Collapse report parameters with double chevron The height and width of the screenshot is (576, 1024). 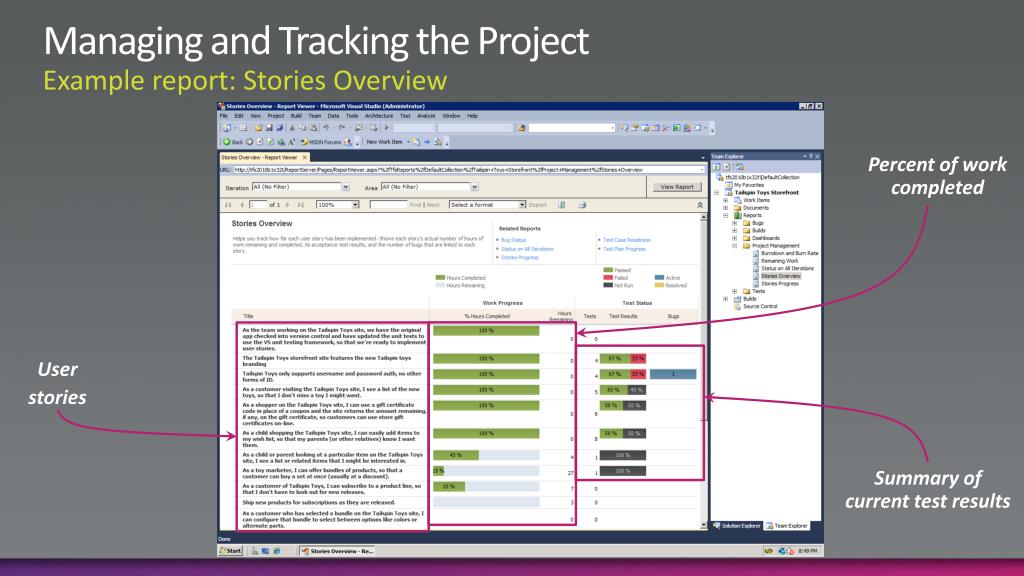pyautogui.click(x=700, y=205)
